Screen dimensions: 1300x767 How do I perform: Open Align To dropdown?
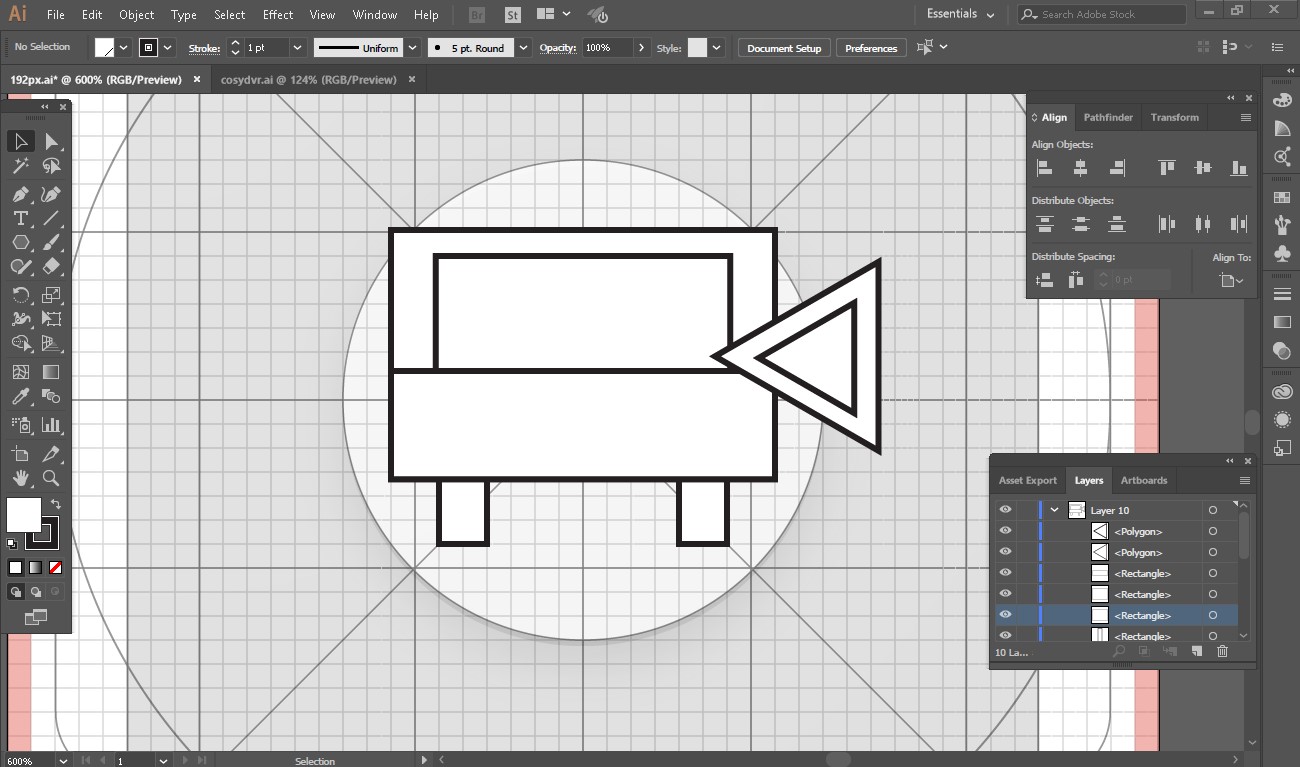(1232, 281)
